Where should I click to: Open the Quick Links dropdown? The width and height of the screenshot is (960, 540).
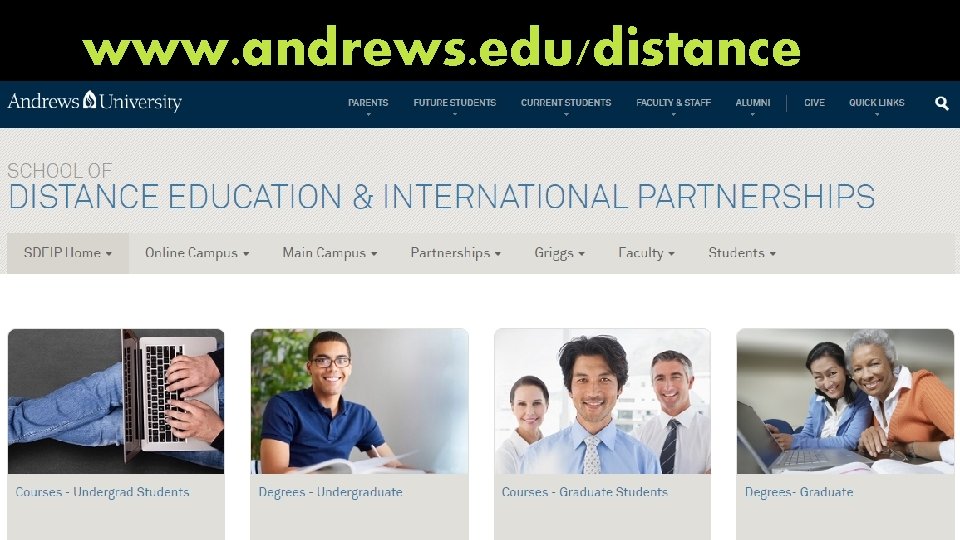point(876,103)
